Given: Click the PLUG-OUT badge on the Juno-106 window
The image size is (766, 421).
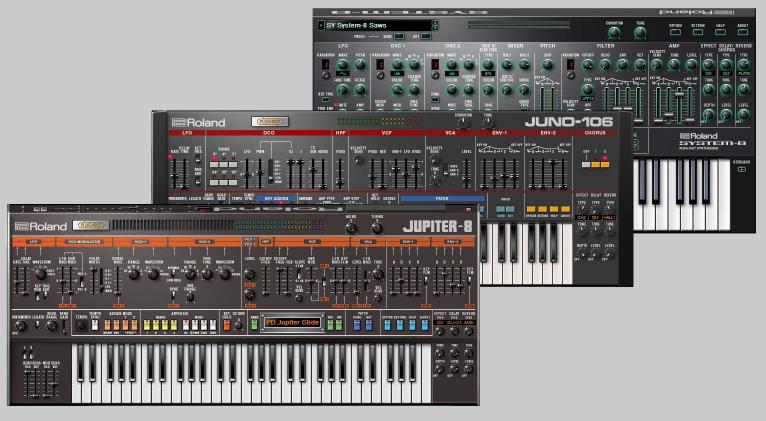Looking at the screenshot, I should 270,122.
